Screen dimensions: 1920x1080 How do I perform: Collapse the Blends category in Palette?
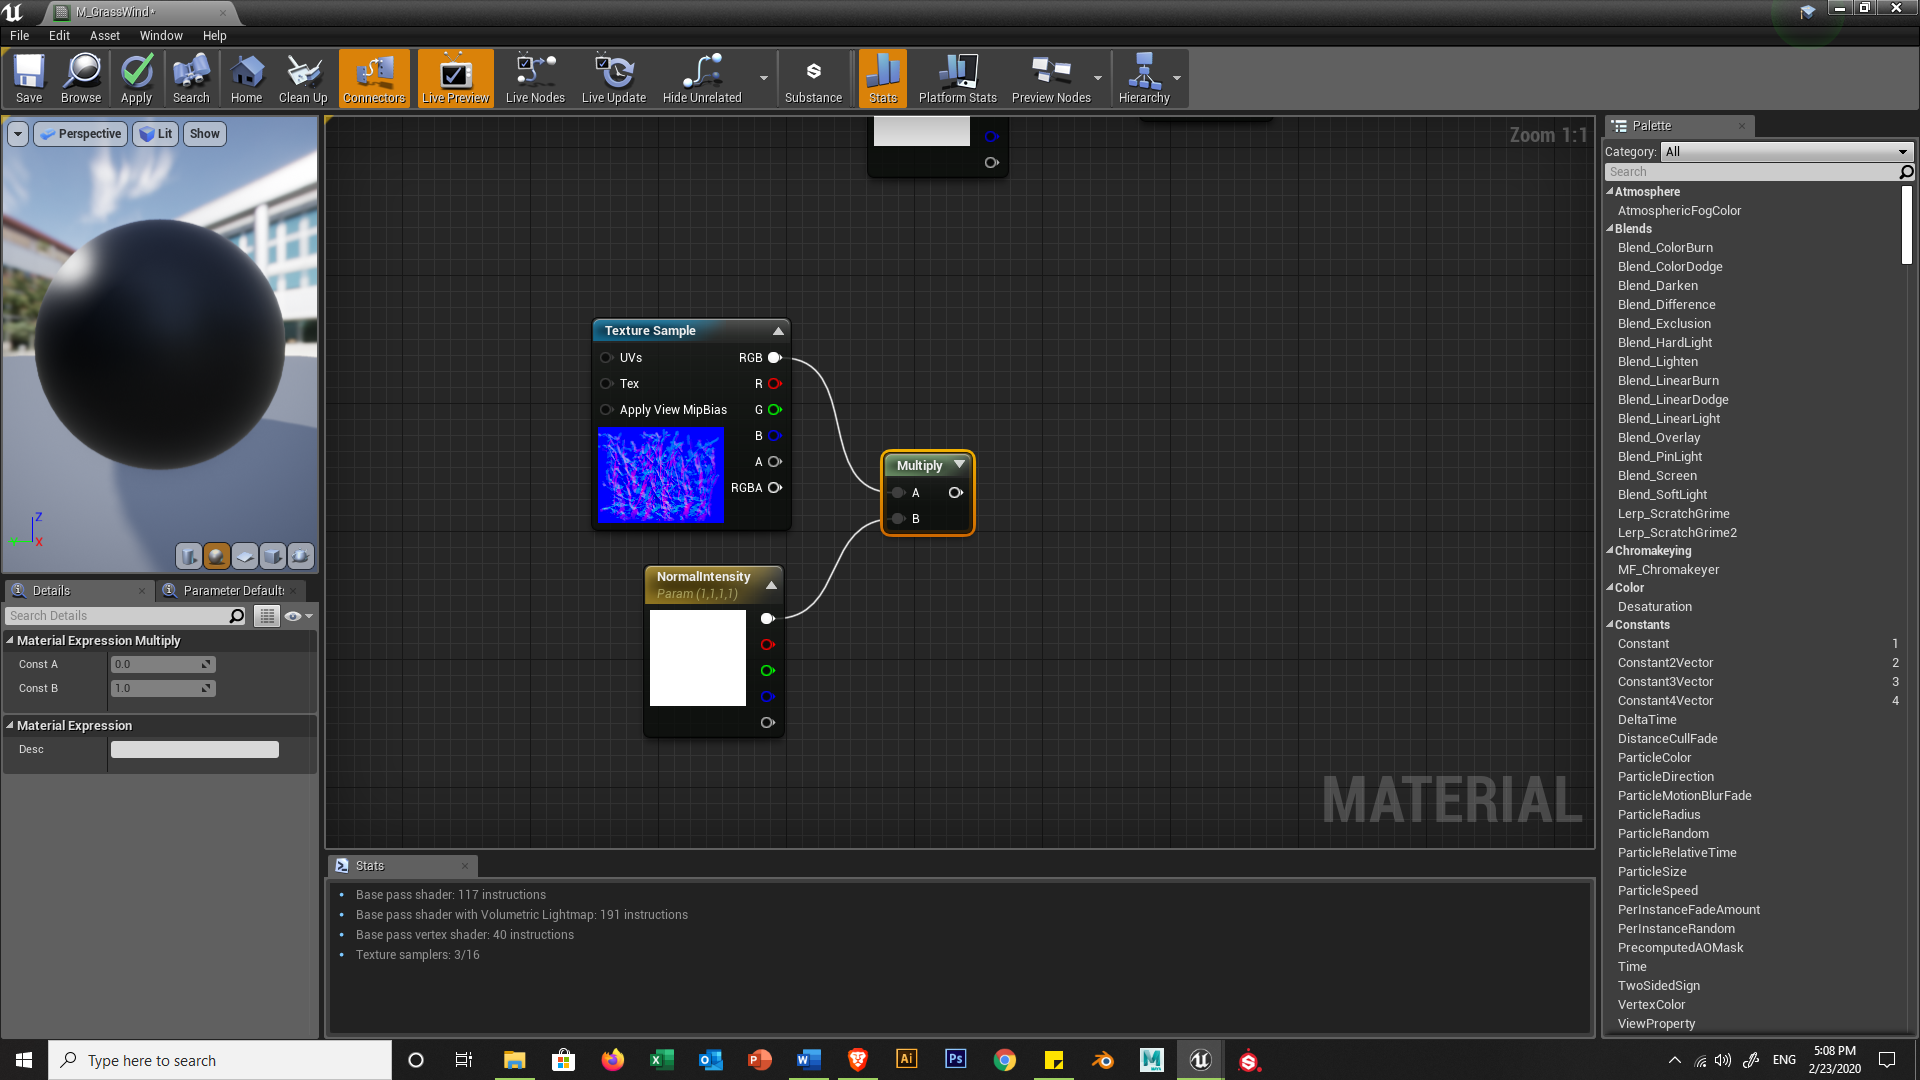point(1611,229)
